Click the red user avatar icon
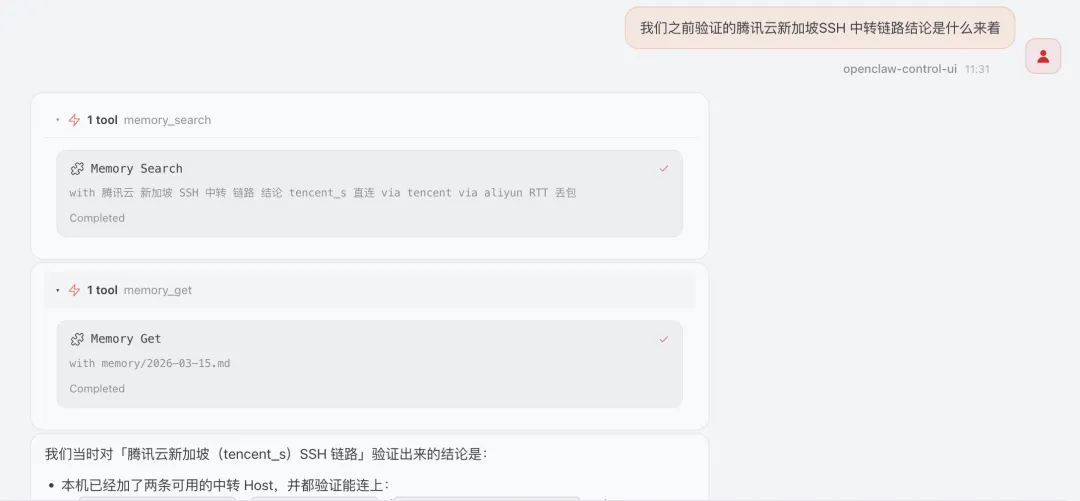 pos(1043,57)
